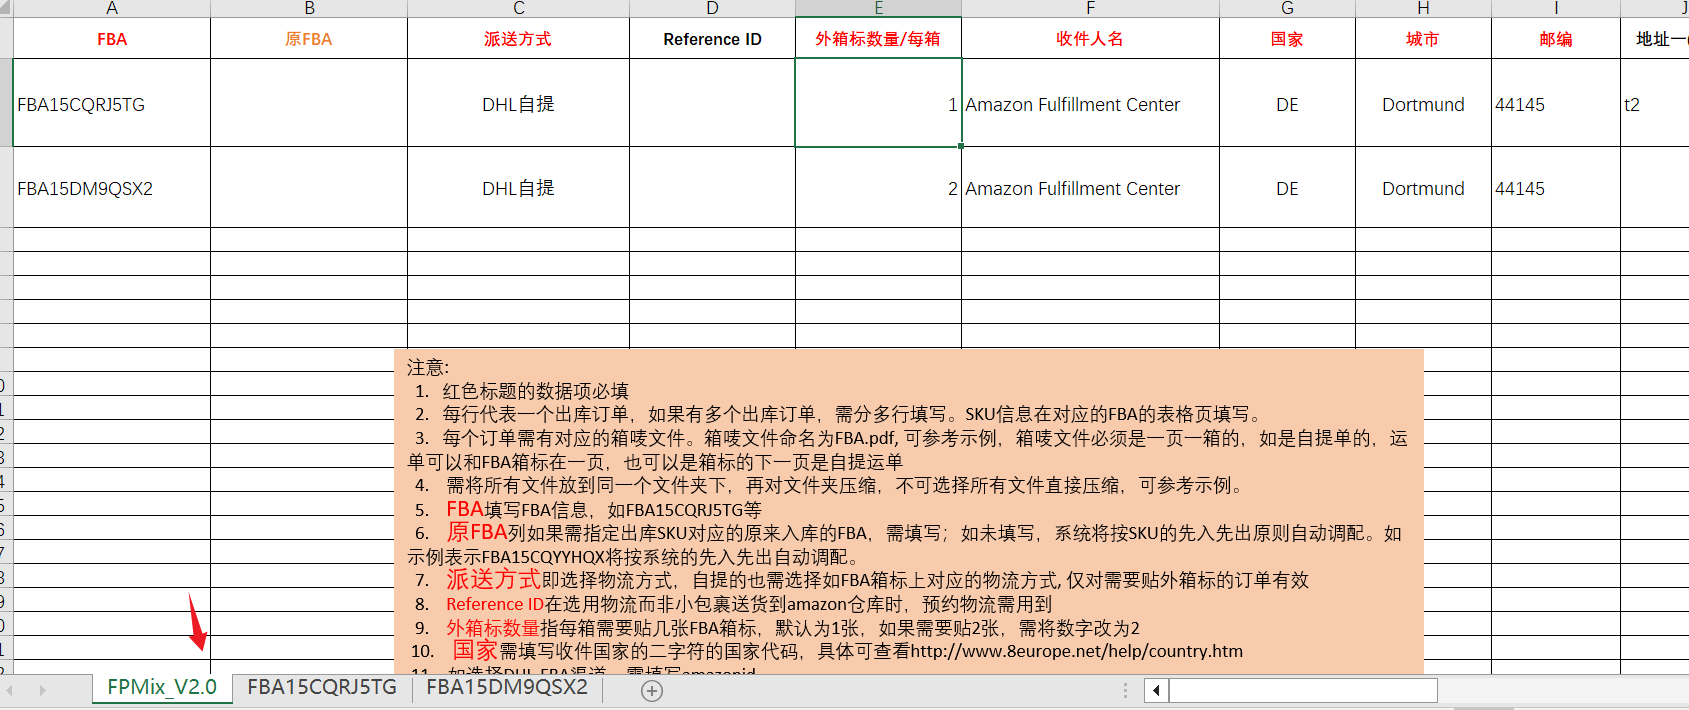The image size is (1689, 710).
Task: Switch to the FPMix_V2.0 sheet tab
Action: pos(162,688)
